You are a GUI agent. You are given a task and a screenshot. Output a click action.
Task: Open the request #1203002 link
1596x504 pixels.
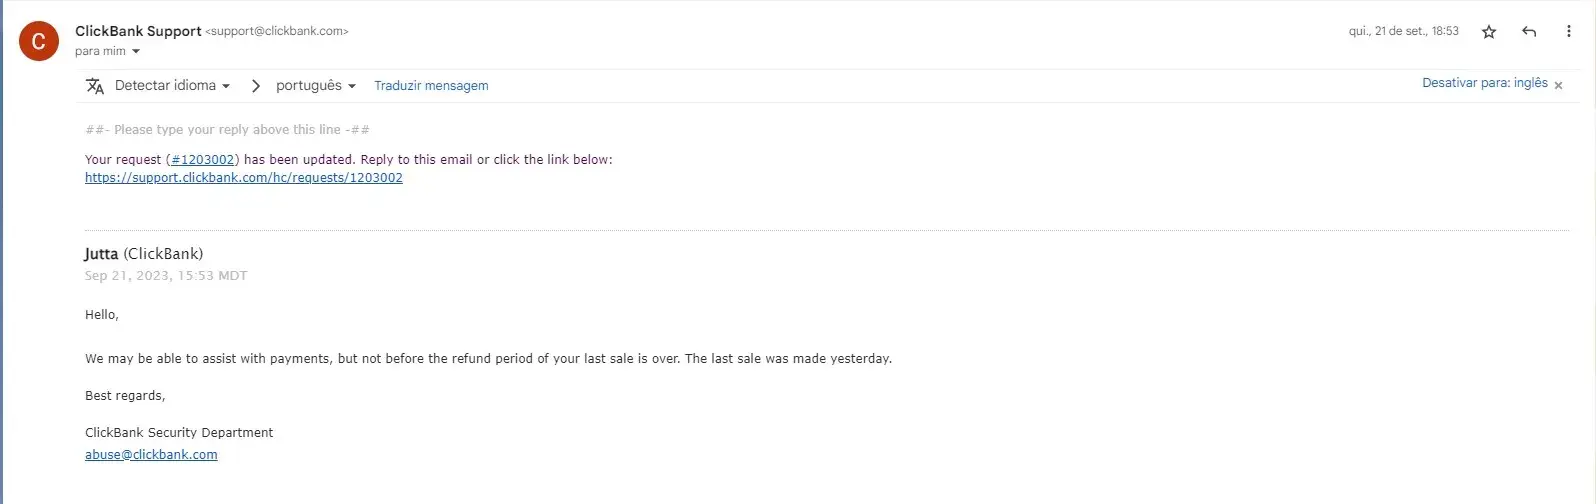[x=202, y=160]
